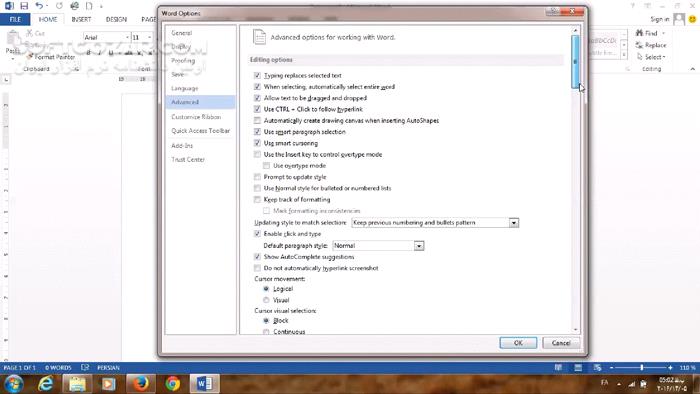
Task: Click Sign in link
Action: tap(659, 19)
